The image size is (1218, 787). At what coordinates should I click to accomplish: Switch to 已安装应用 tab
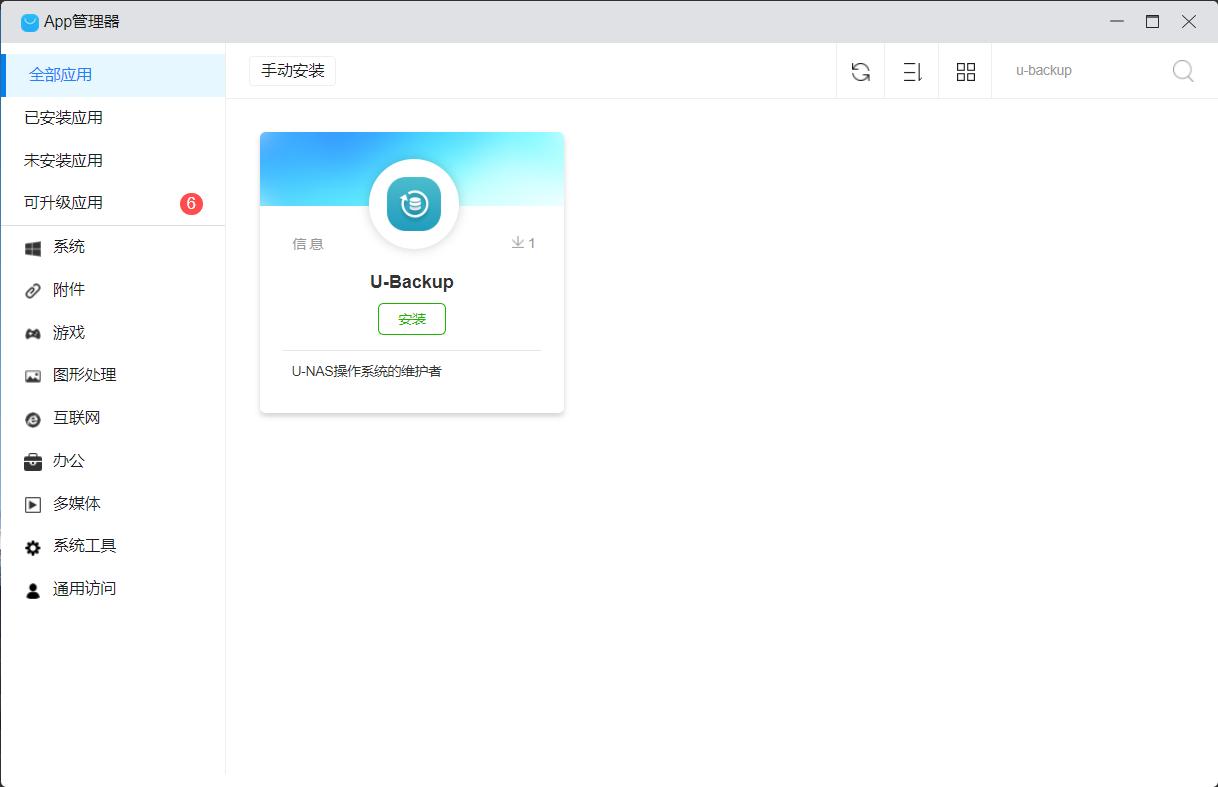(63, 118)
